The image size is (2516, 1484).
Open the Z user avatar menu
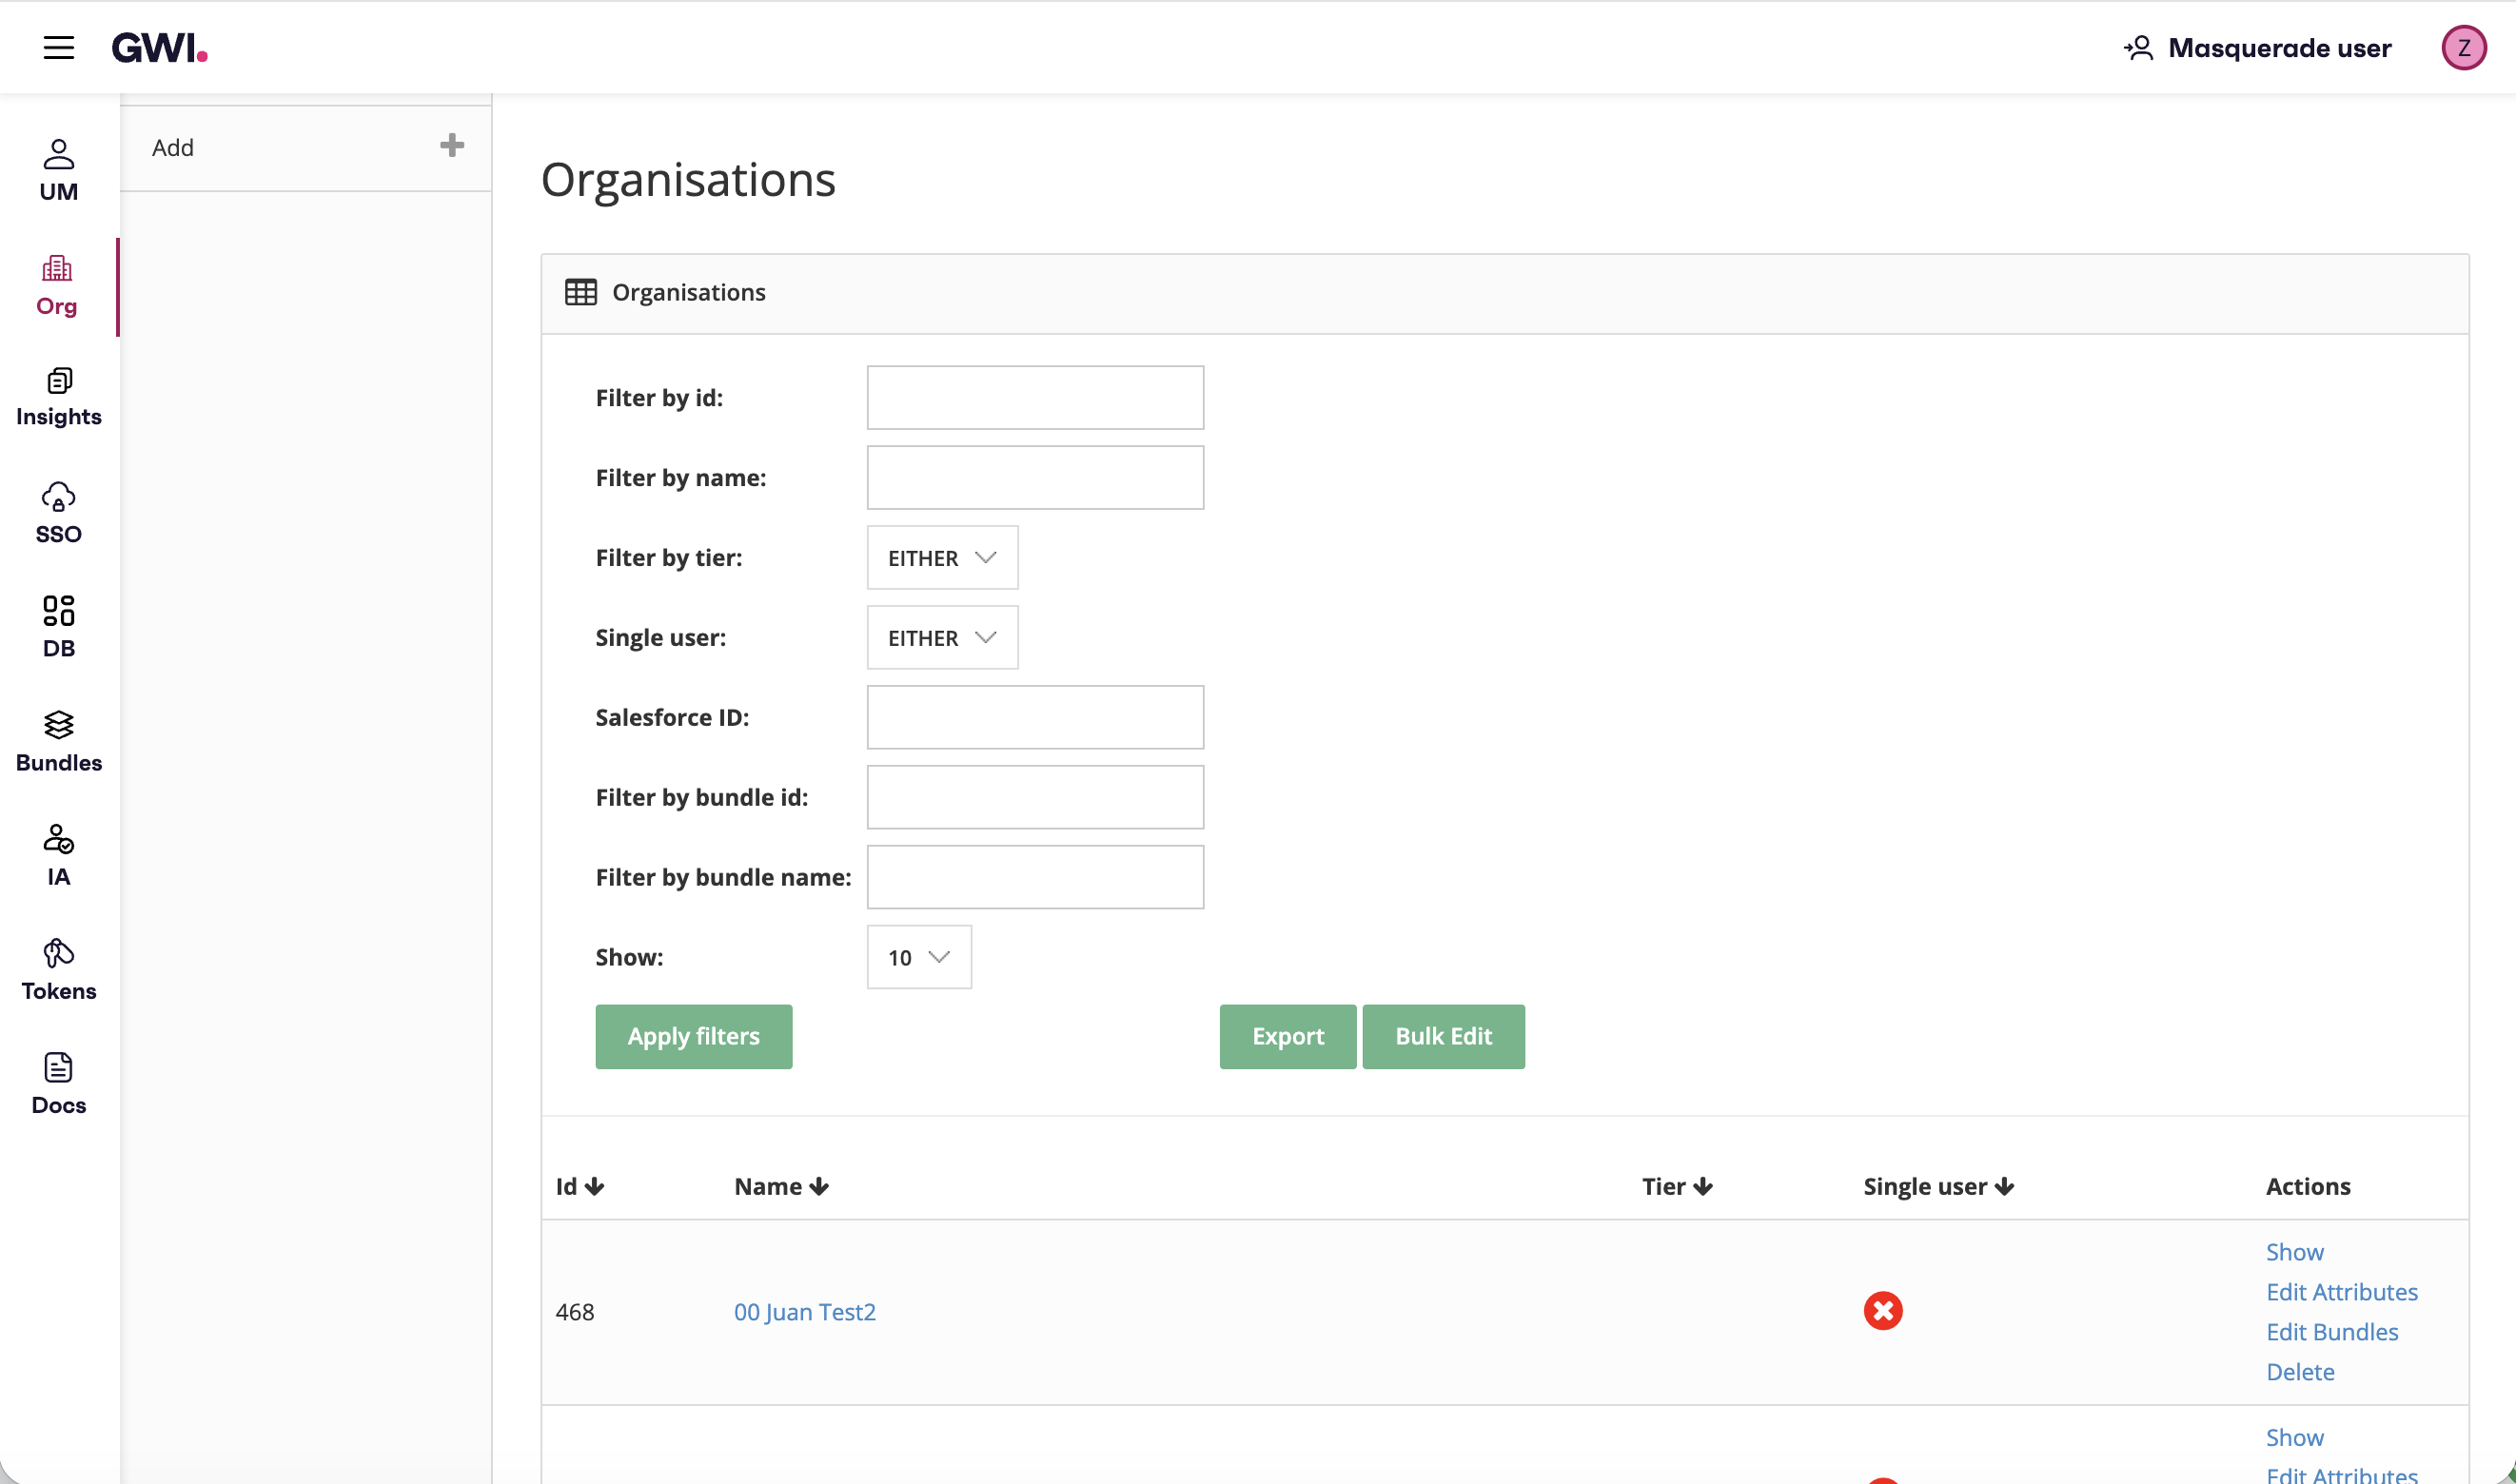click(2463, 48)
